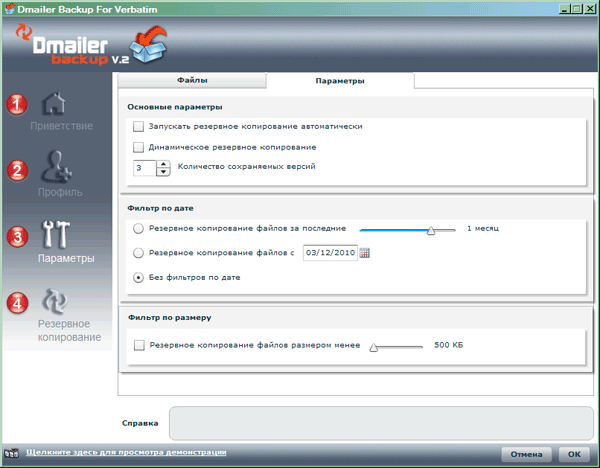Click the red step 4 badge
The height and width of the screenshot is (468, 600).
point(17,303)
